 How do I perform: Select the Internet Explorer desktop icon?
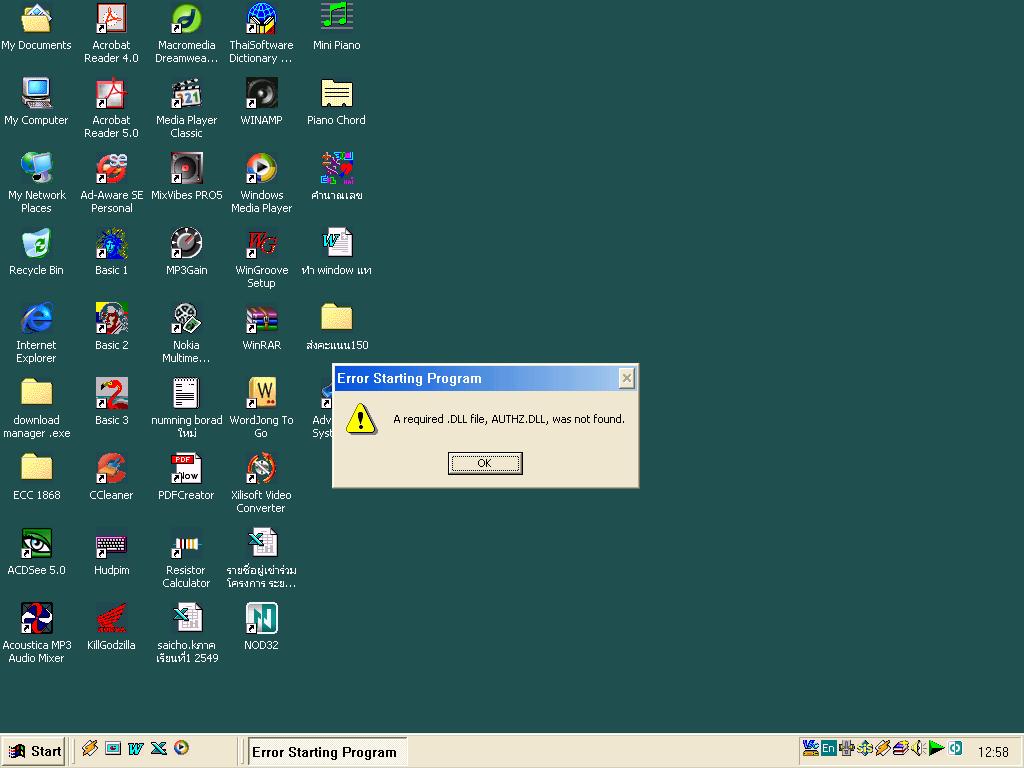(36, 333)
